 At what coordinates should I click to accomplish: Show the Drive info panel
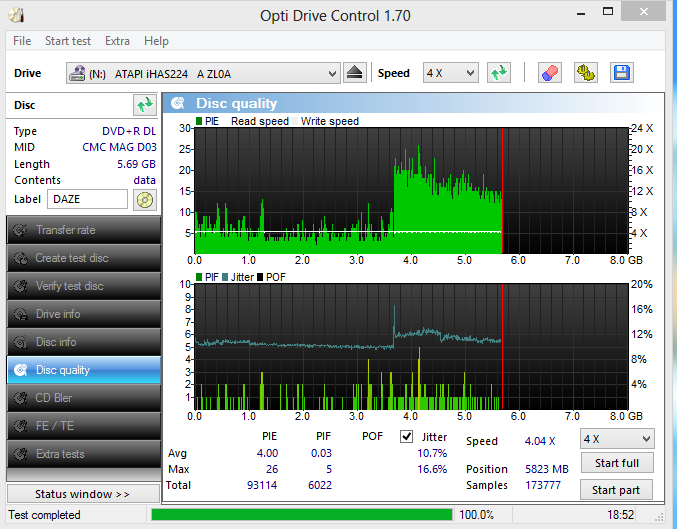pyautogui.click(x=84, y=314)
